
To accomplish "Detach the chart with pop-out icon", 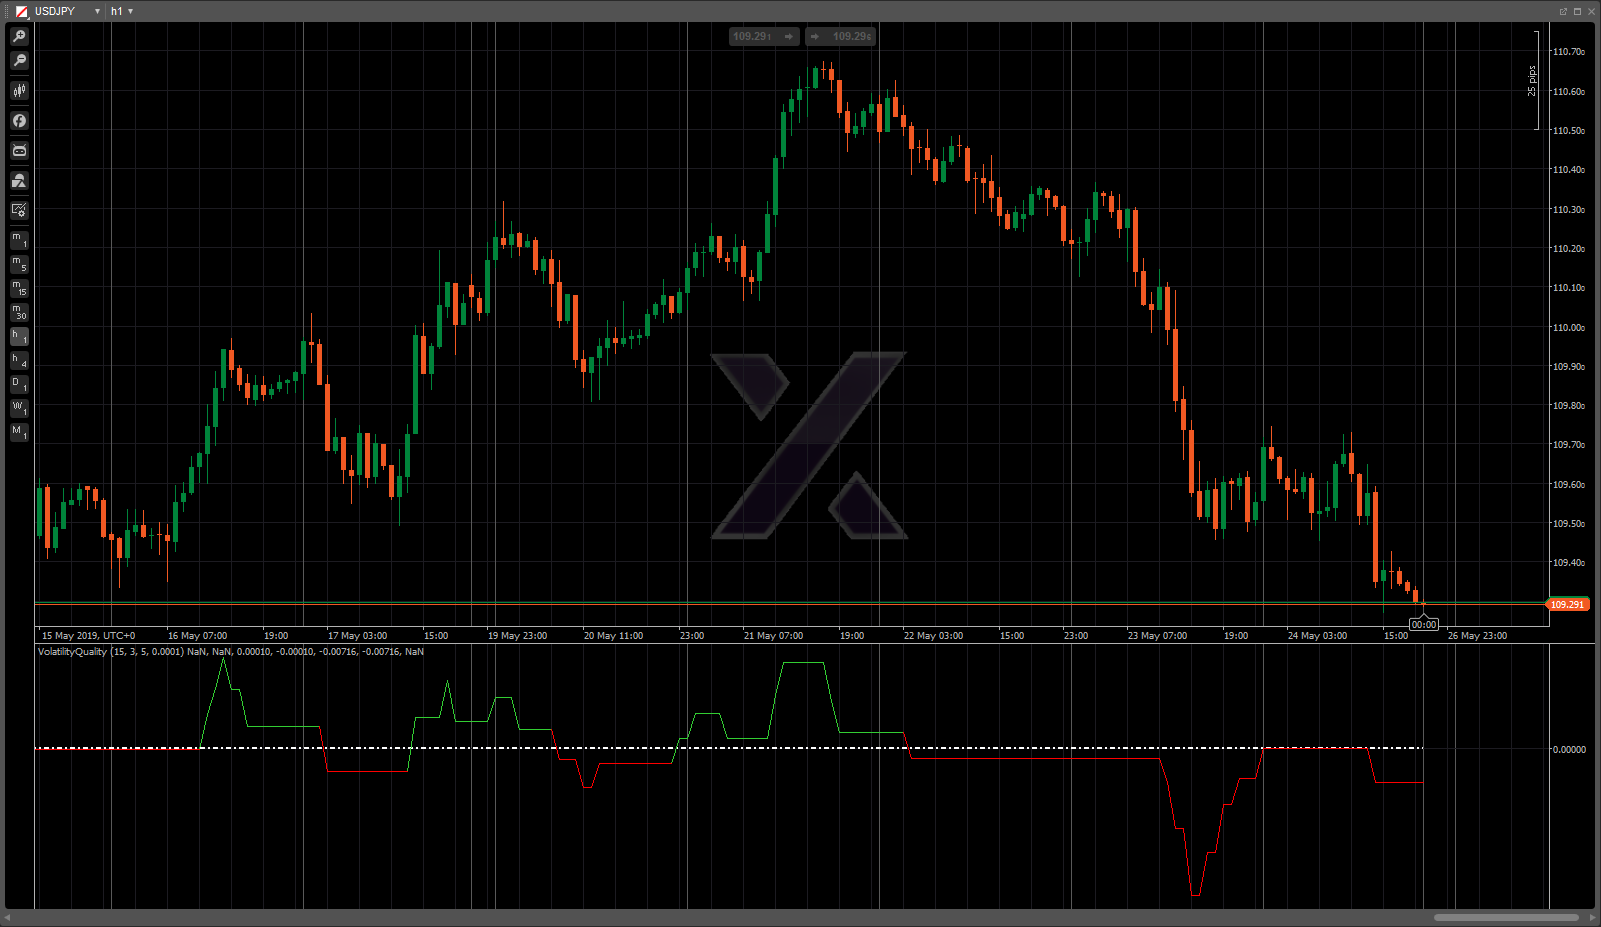I will 1563,11.
